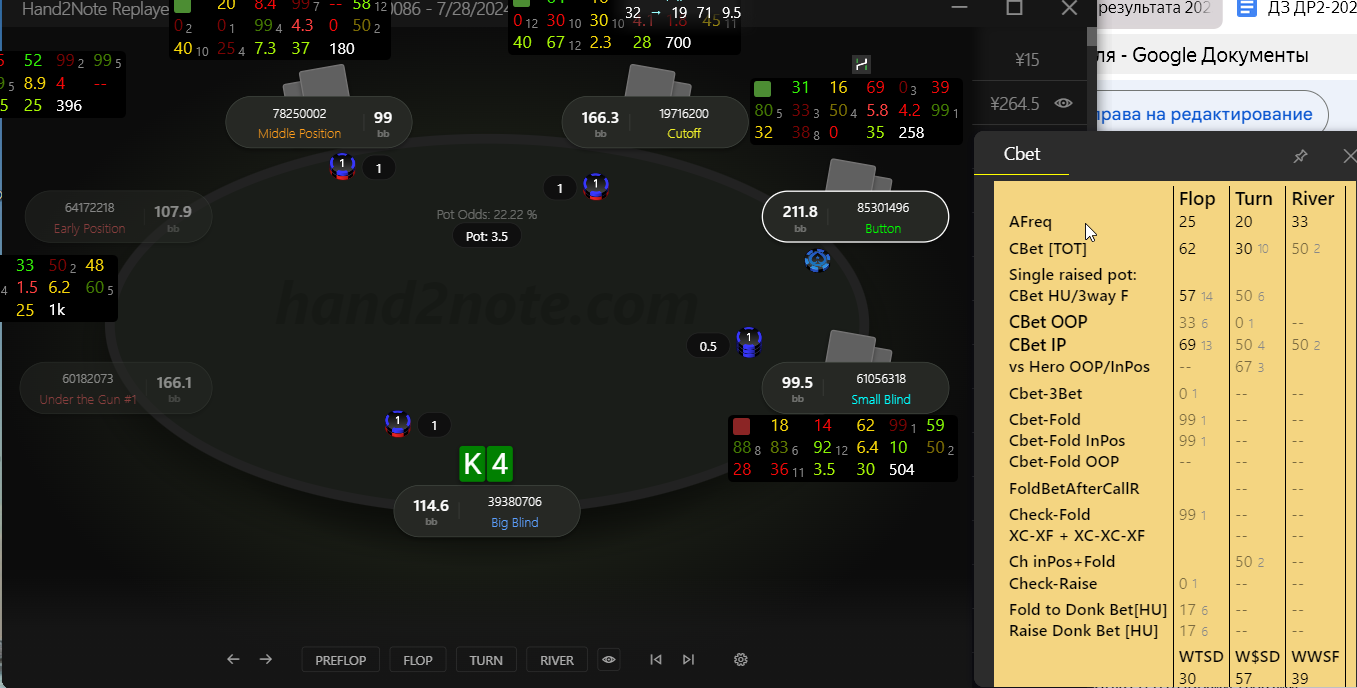This screenshot has height=688, width=1357.
Task: Jump to the FLOP street
Action: point(418,660)
